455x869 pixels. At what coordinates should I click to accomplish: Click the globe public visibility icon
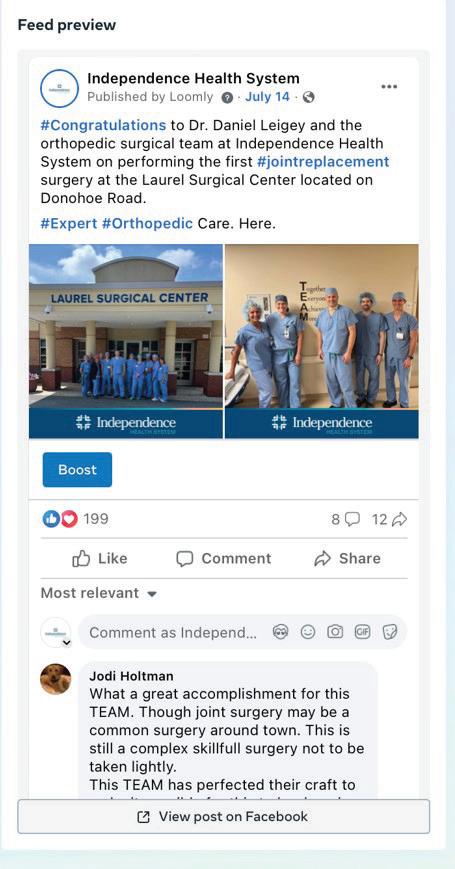pos(309,98)
